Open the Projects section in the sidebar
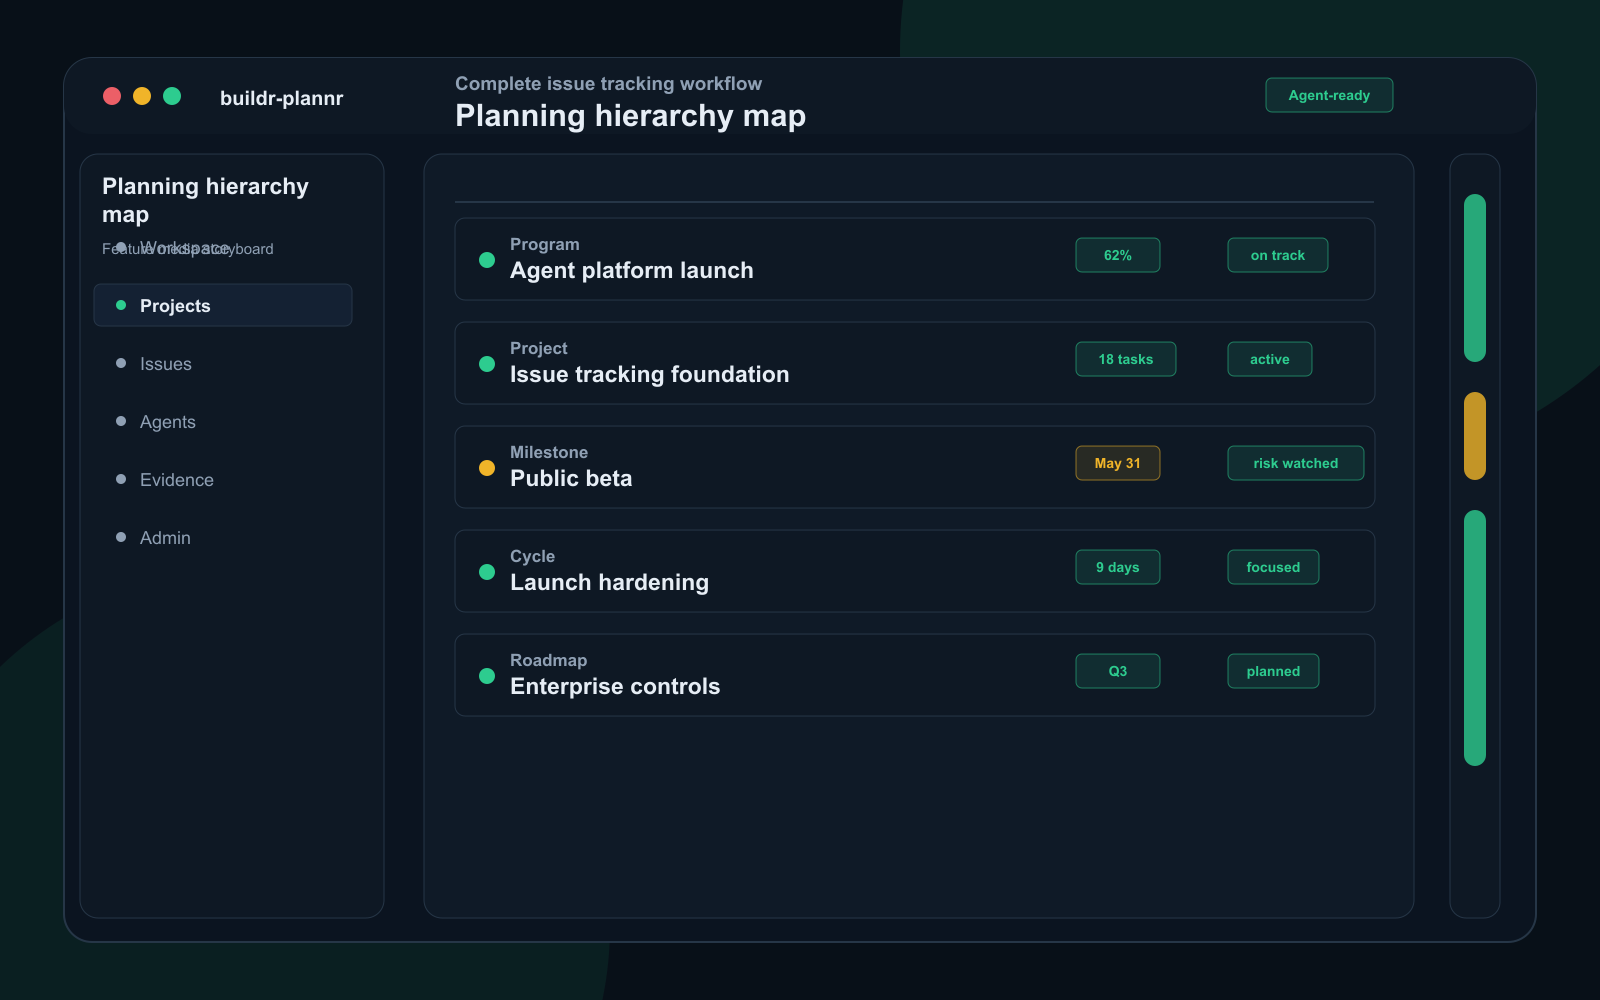 click(223, 305)
